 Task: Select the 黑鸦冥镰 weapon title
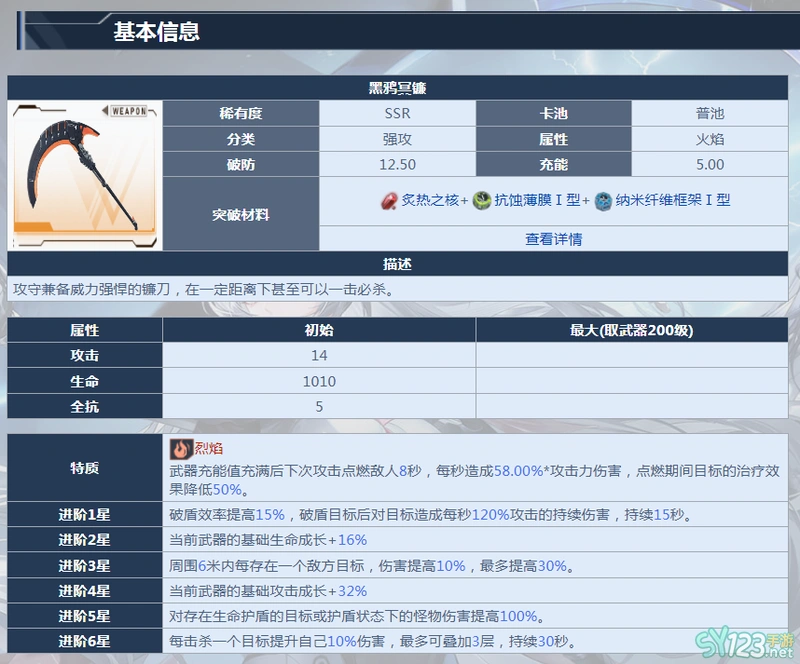[x=397, y=88]
